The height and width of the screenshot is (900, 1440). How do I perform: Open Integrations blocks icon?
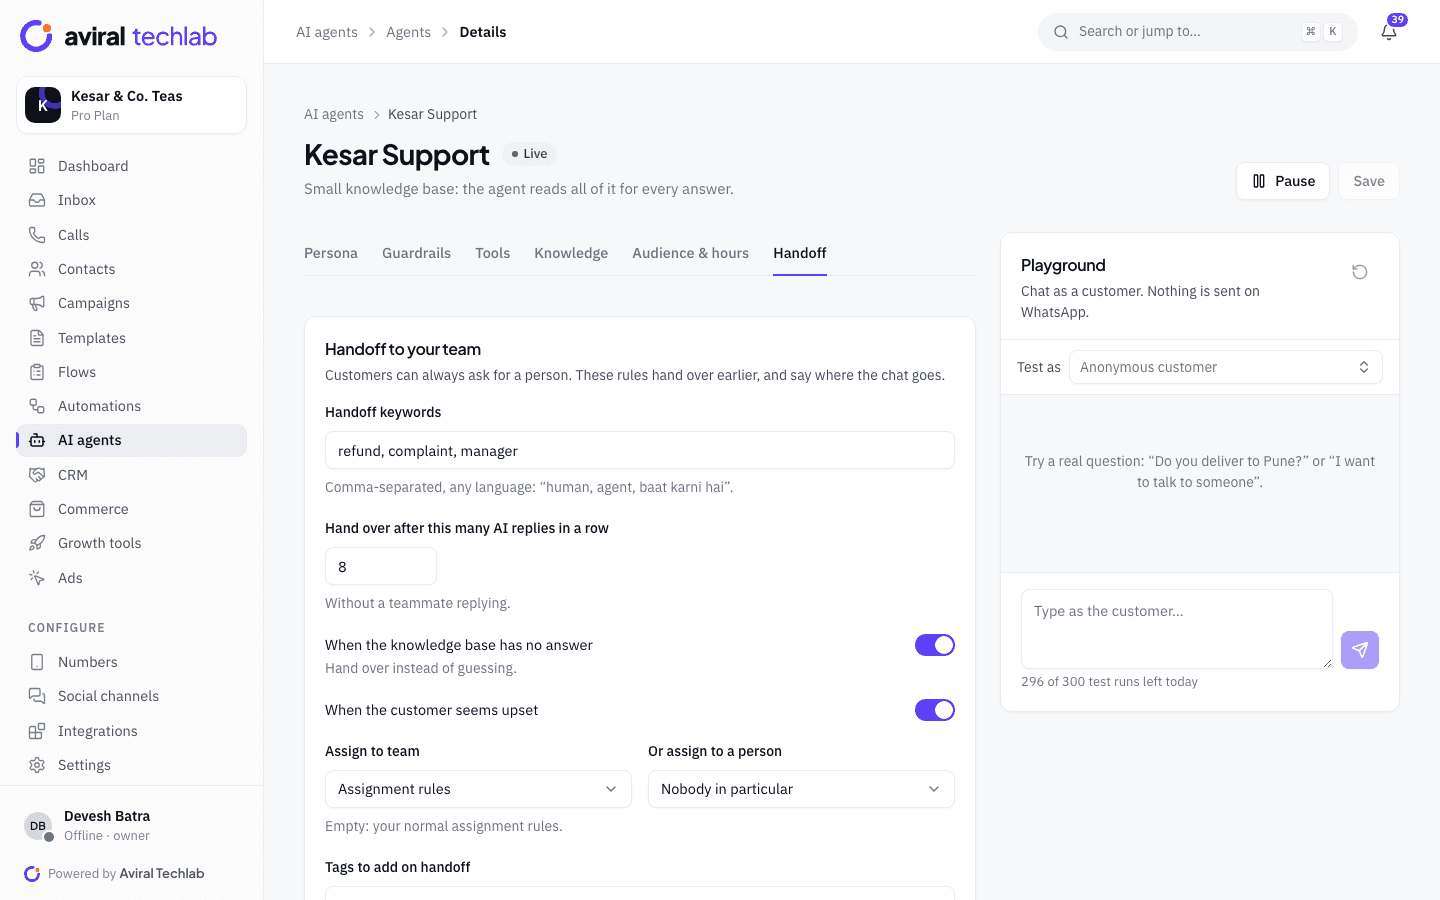[37, 731]
